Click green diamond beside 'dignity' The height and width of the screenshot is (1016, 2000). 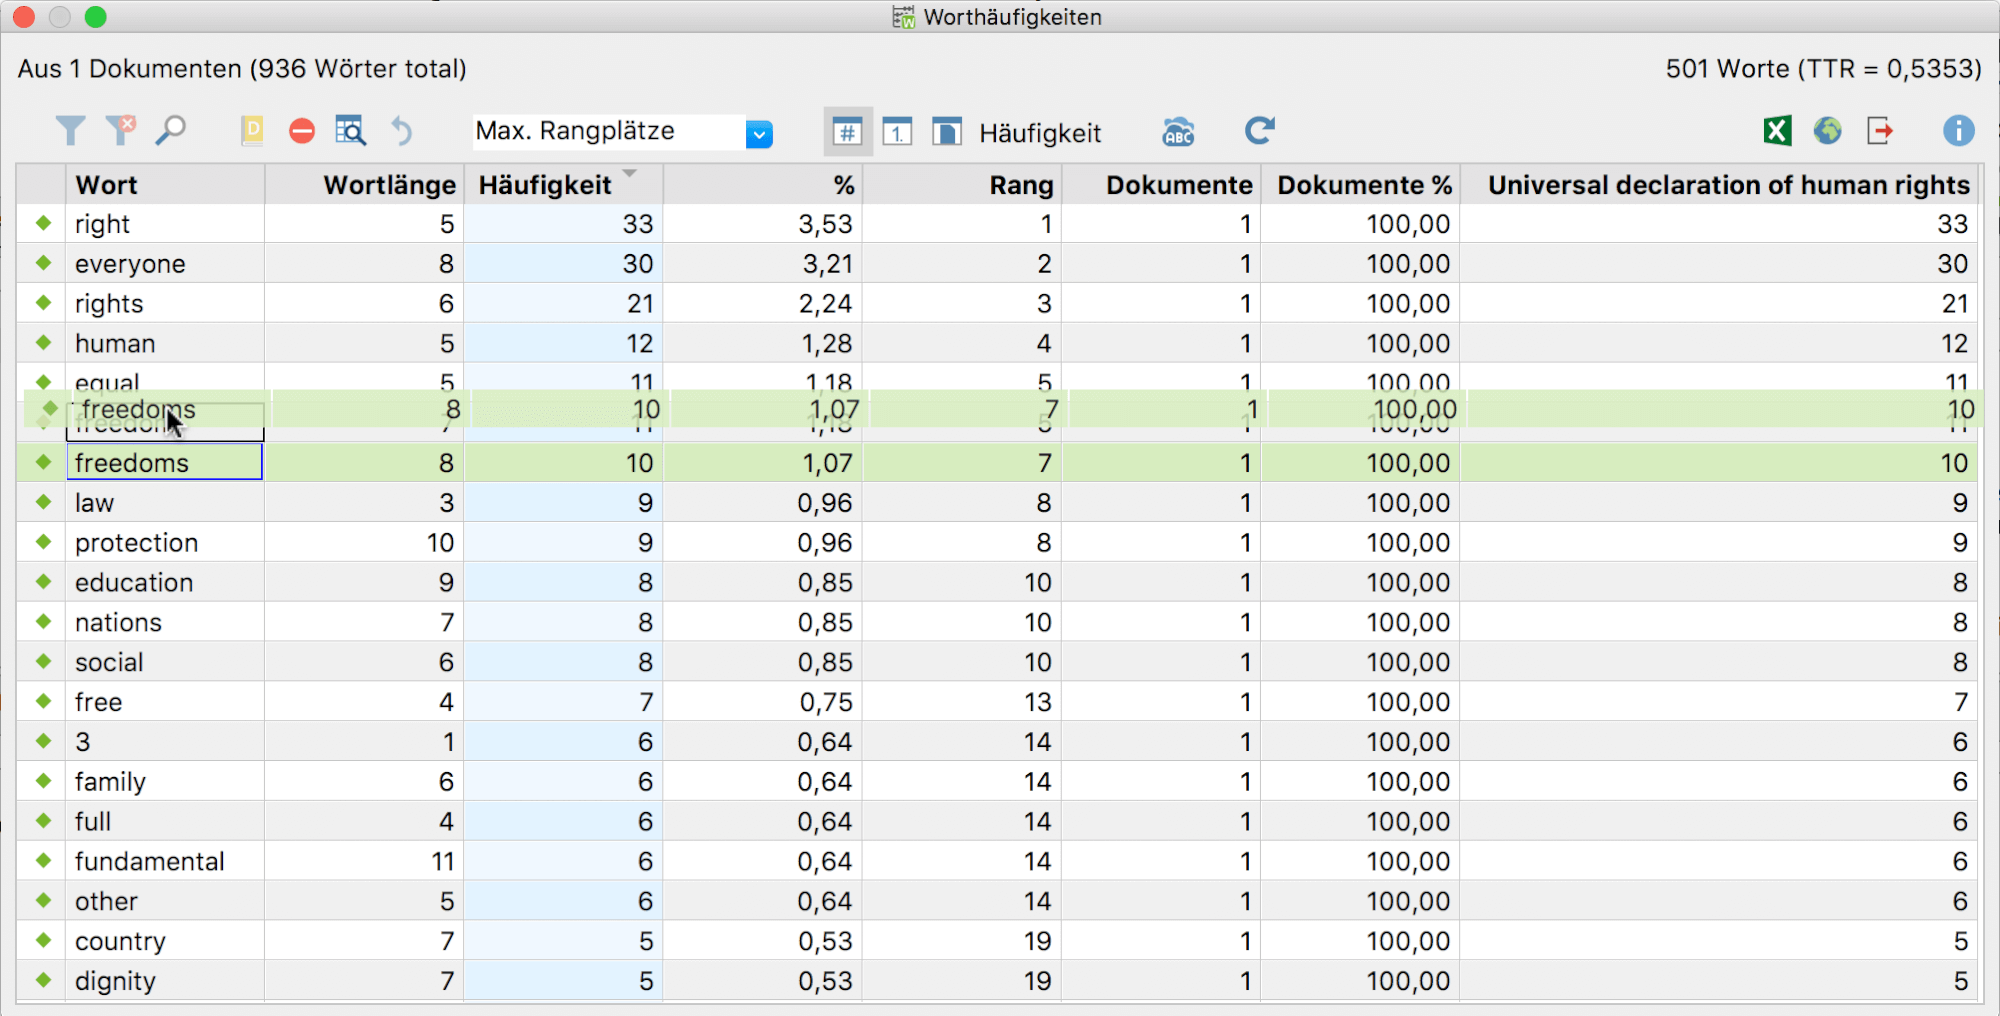pos(43,980)
